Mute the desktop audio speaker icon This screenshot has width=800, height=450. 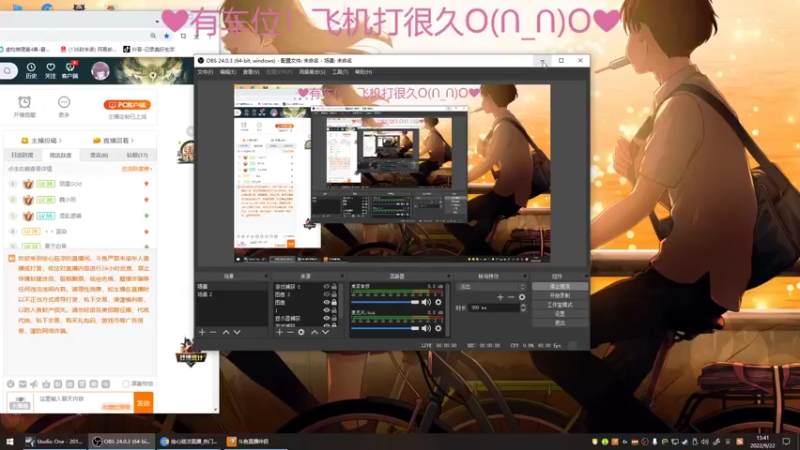[426, 302]
